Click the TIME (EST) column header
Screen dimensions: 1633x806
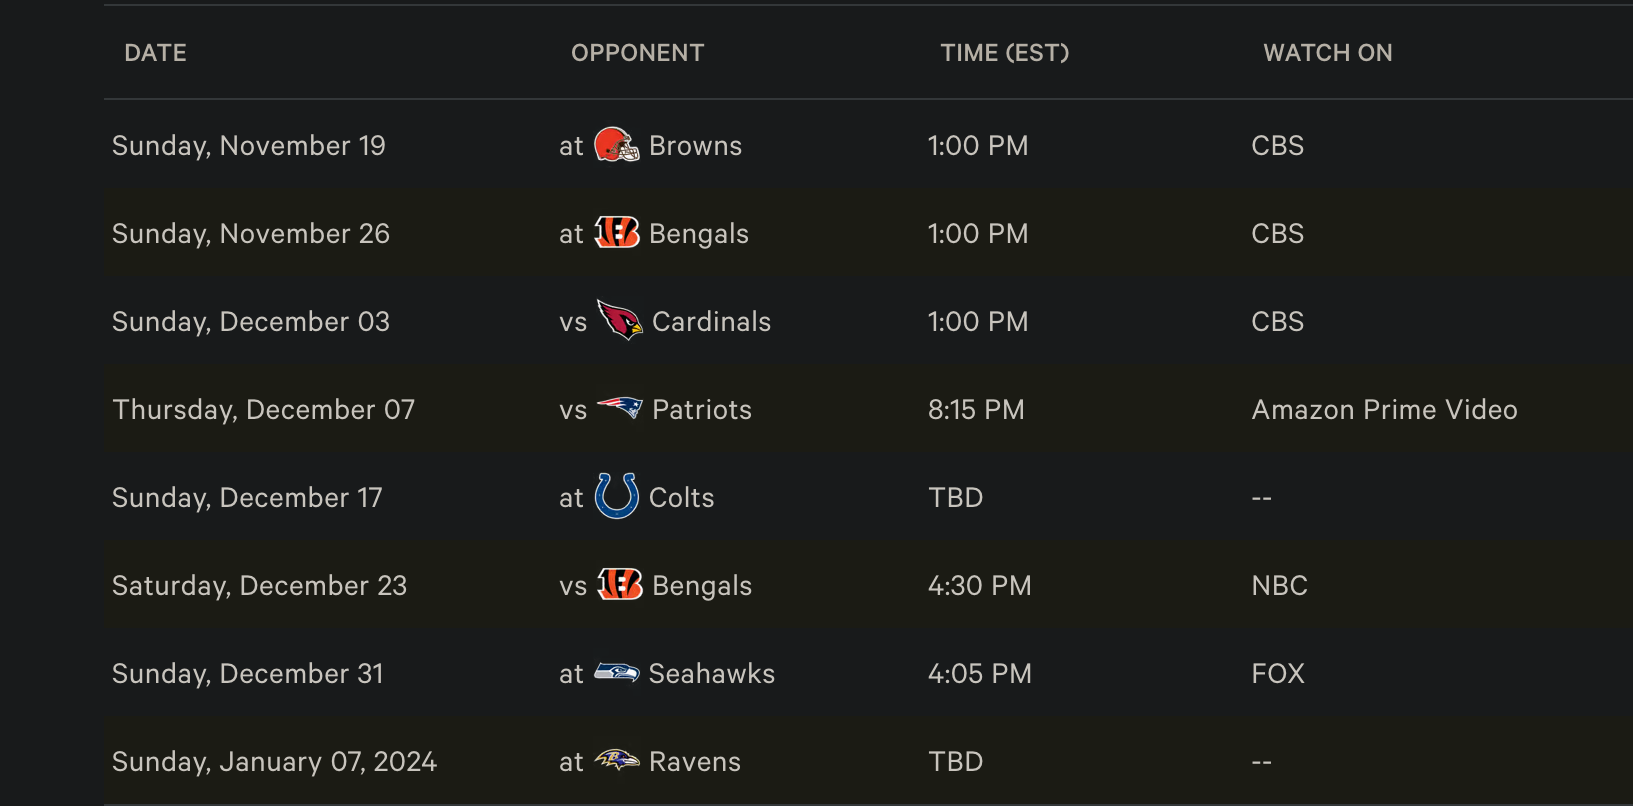[1004, 53]
